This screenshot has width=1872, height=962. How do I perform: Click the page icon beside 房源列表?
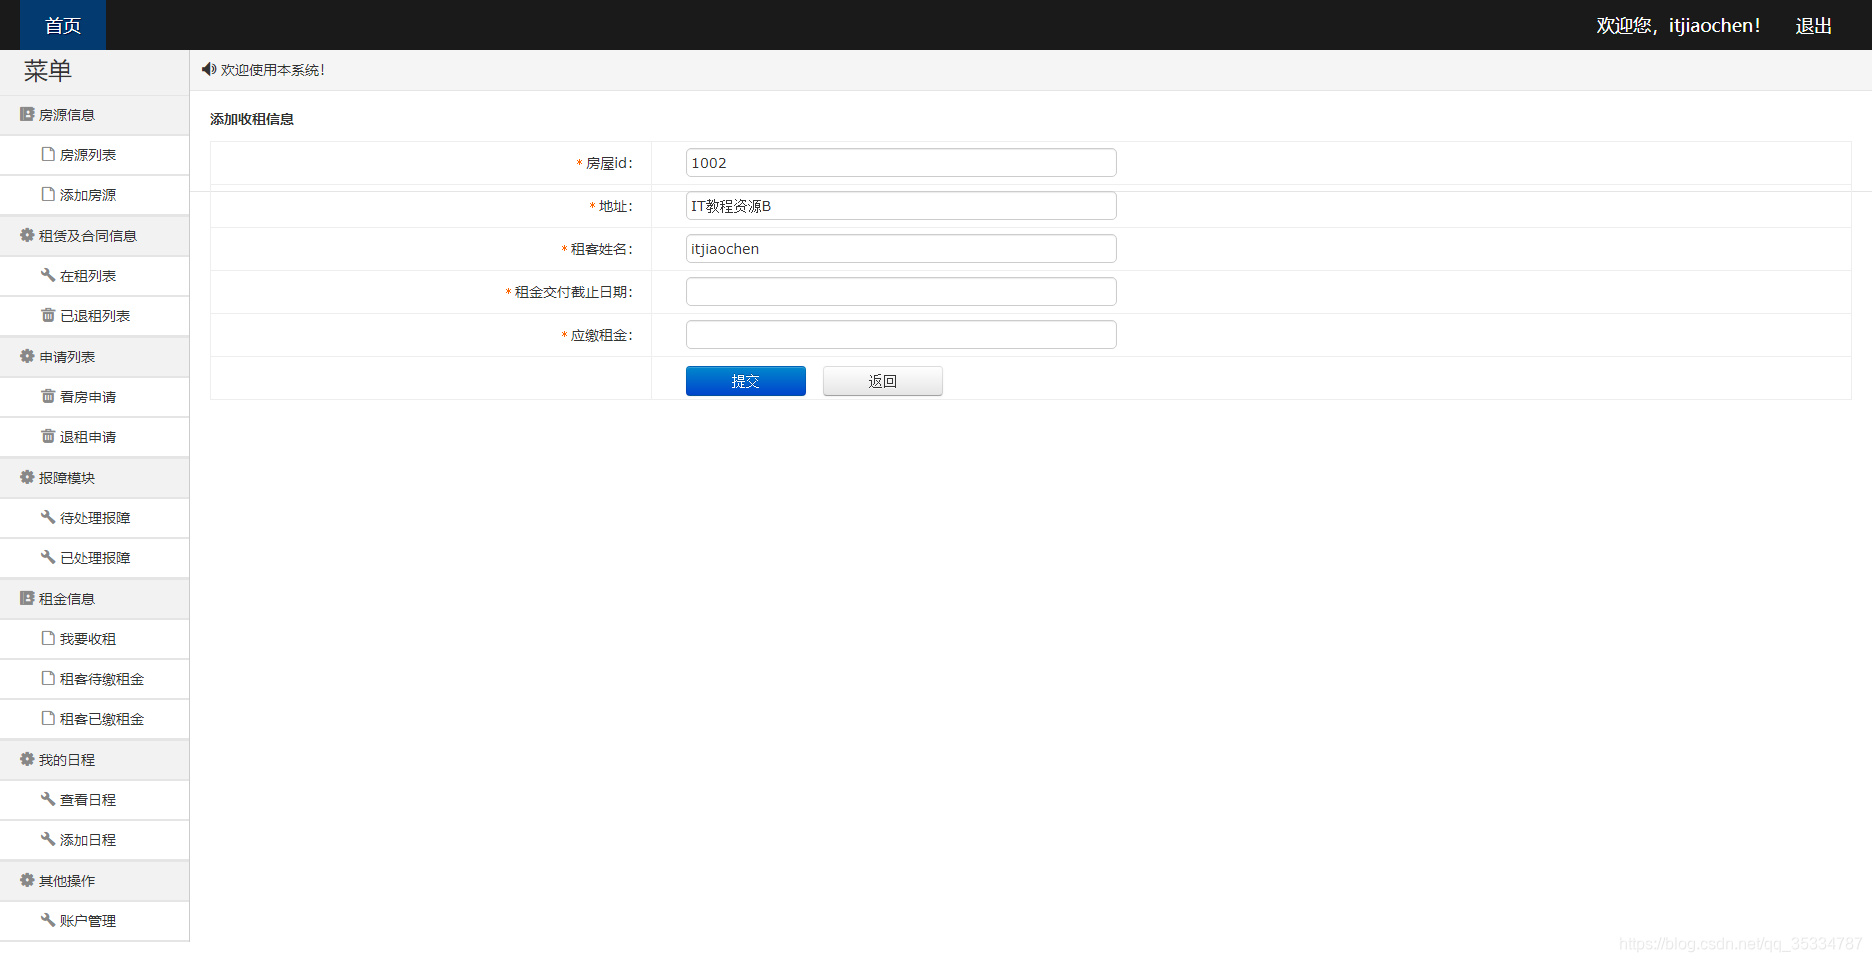[48, 154]
